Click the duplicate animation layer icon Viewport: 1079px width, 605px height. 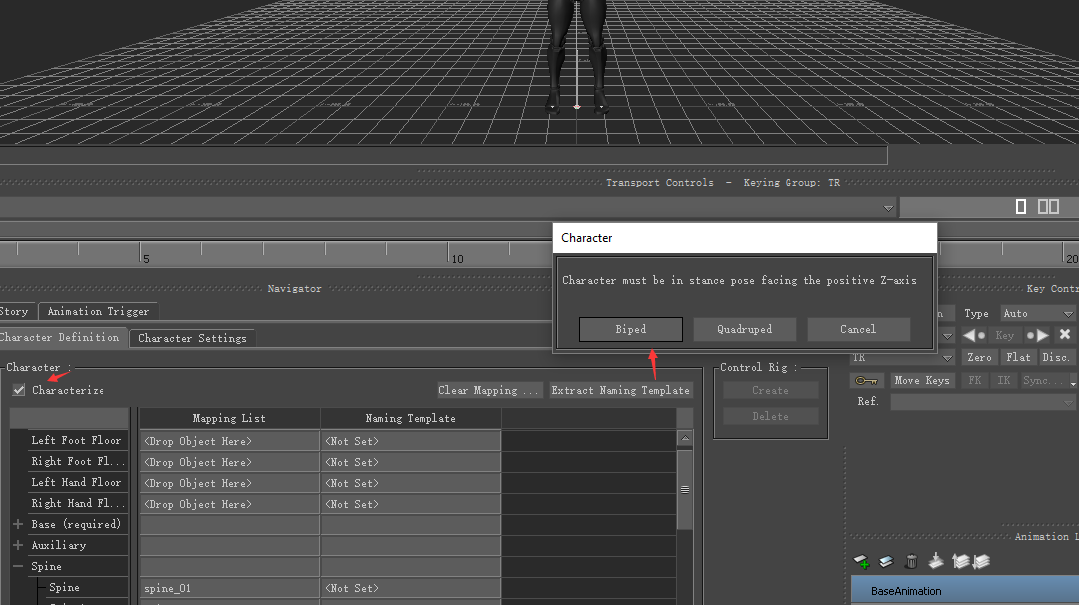(886, 562)
